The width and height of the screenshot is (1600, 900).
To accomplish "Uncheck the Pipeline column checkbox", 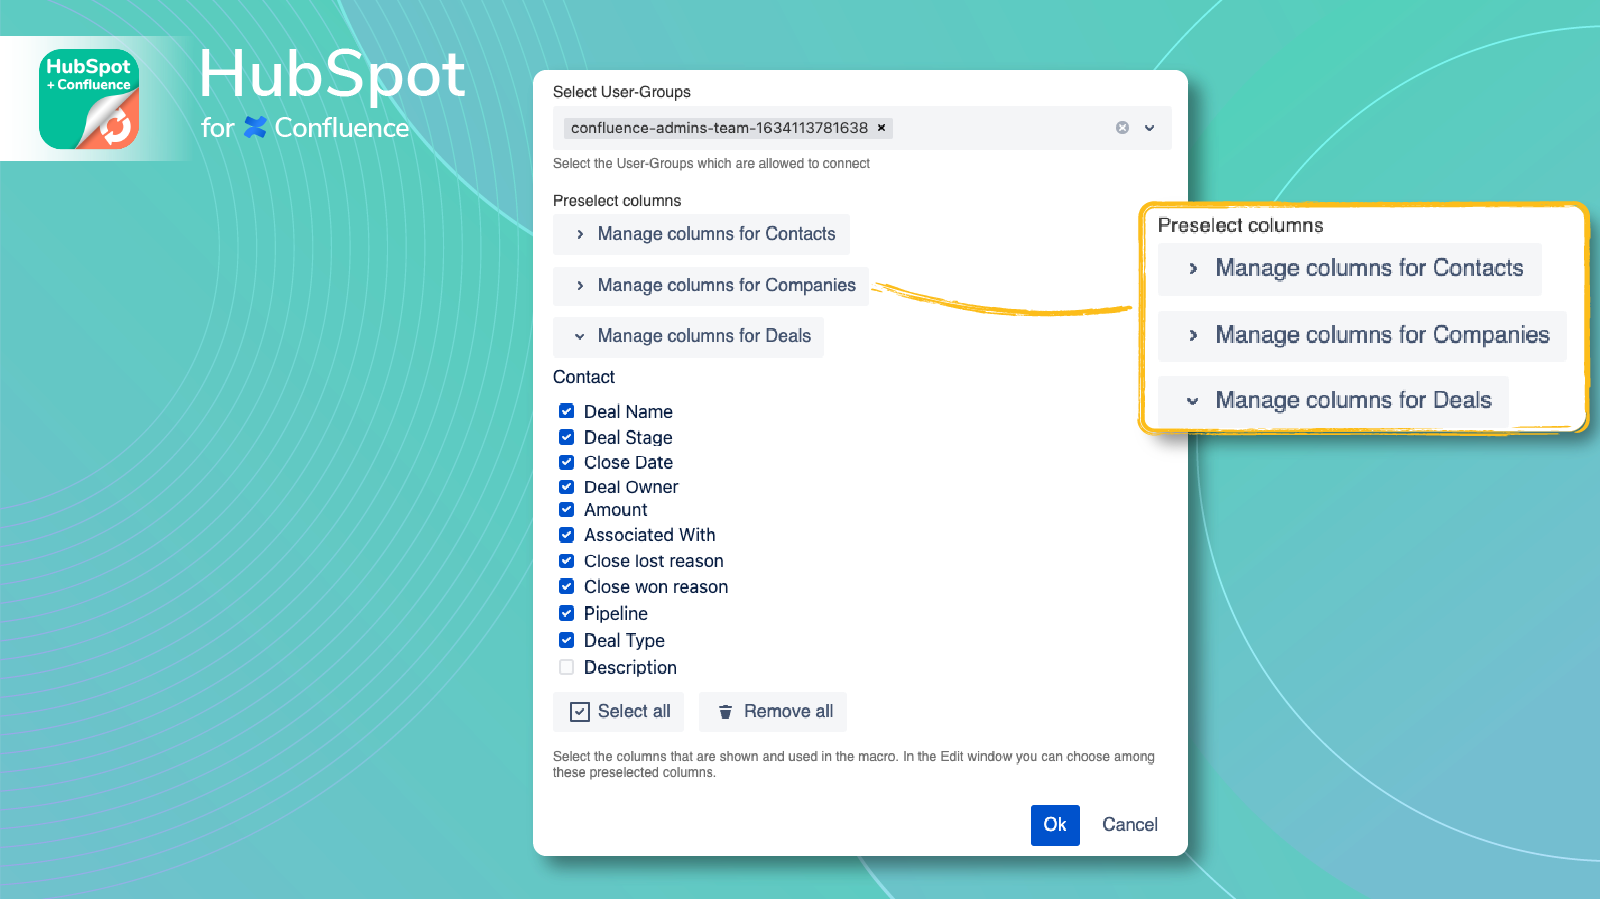I will coord(566,613).
